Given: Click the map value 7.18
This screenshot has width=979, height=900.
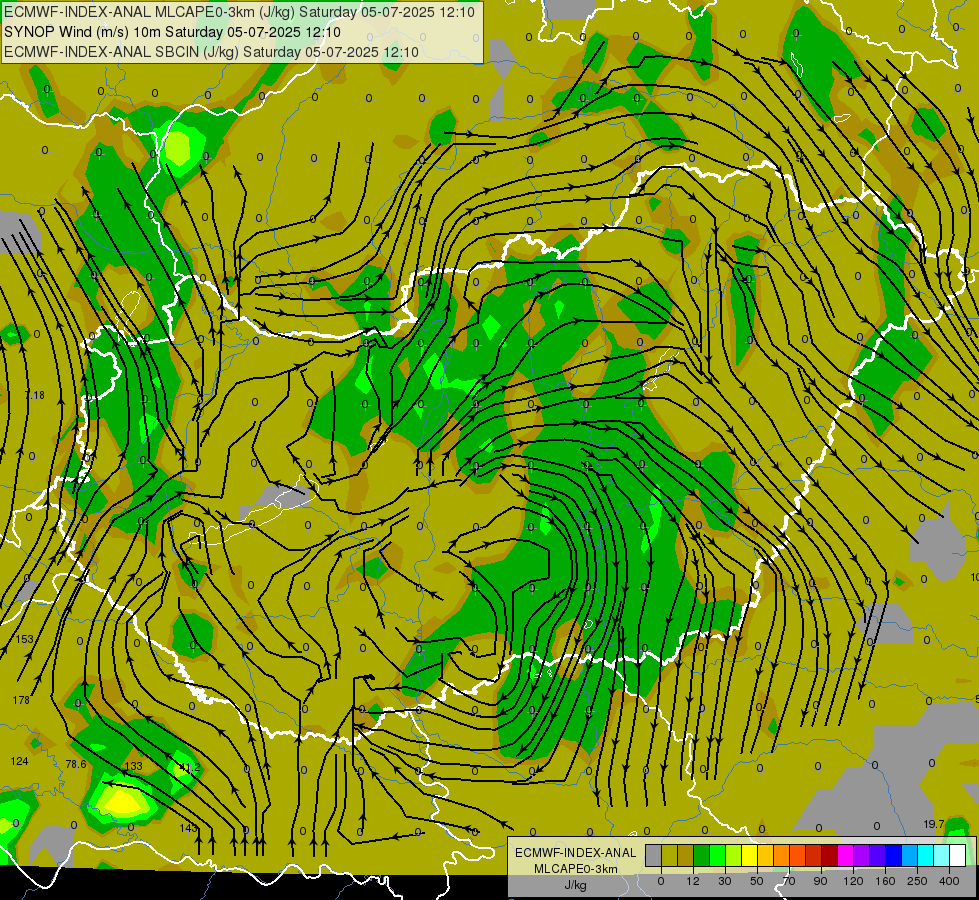Looking at the screenshot, I should (x=34, y=395).
